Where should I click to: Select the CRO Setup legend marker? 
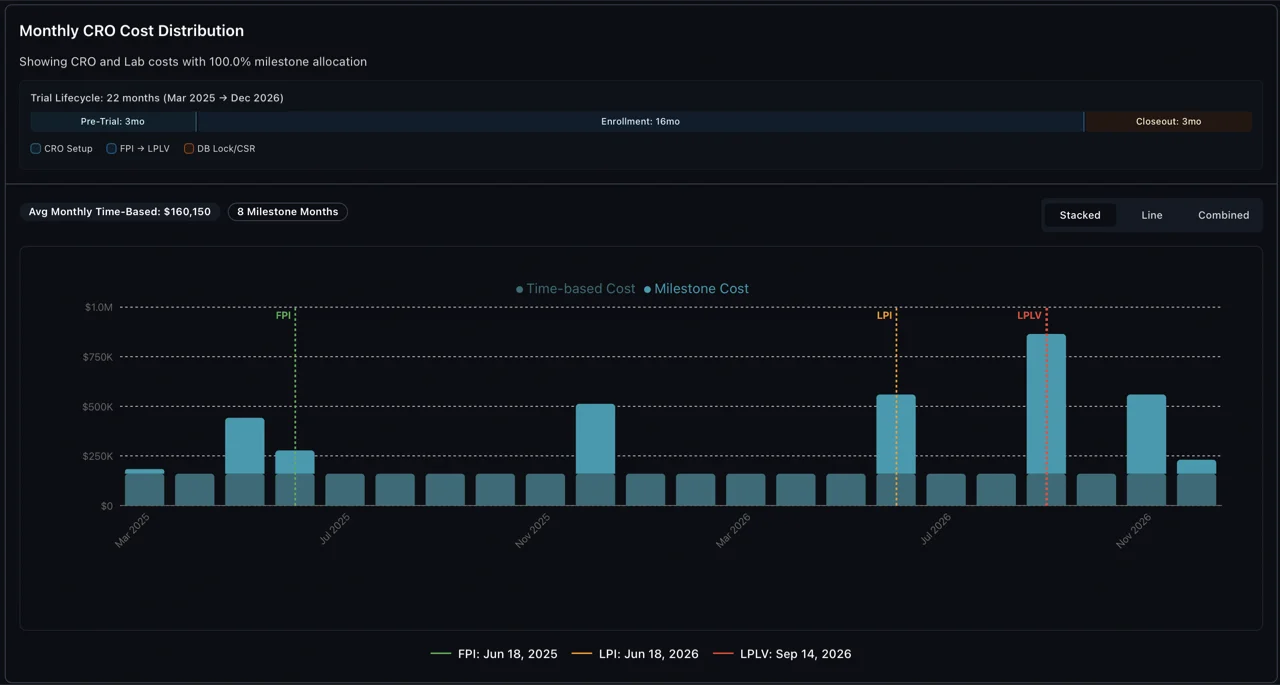[35, 148]
